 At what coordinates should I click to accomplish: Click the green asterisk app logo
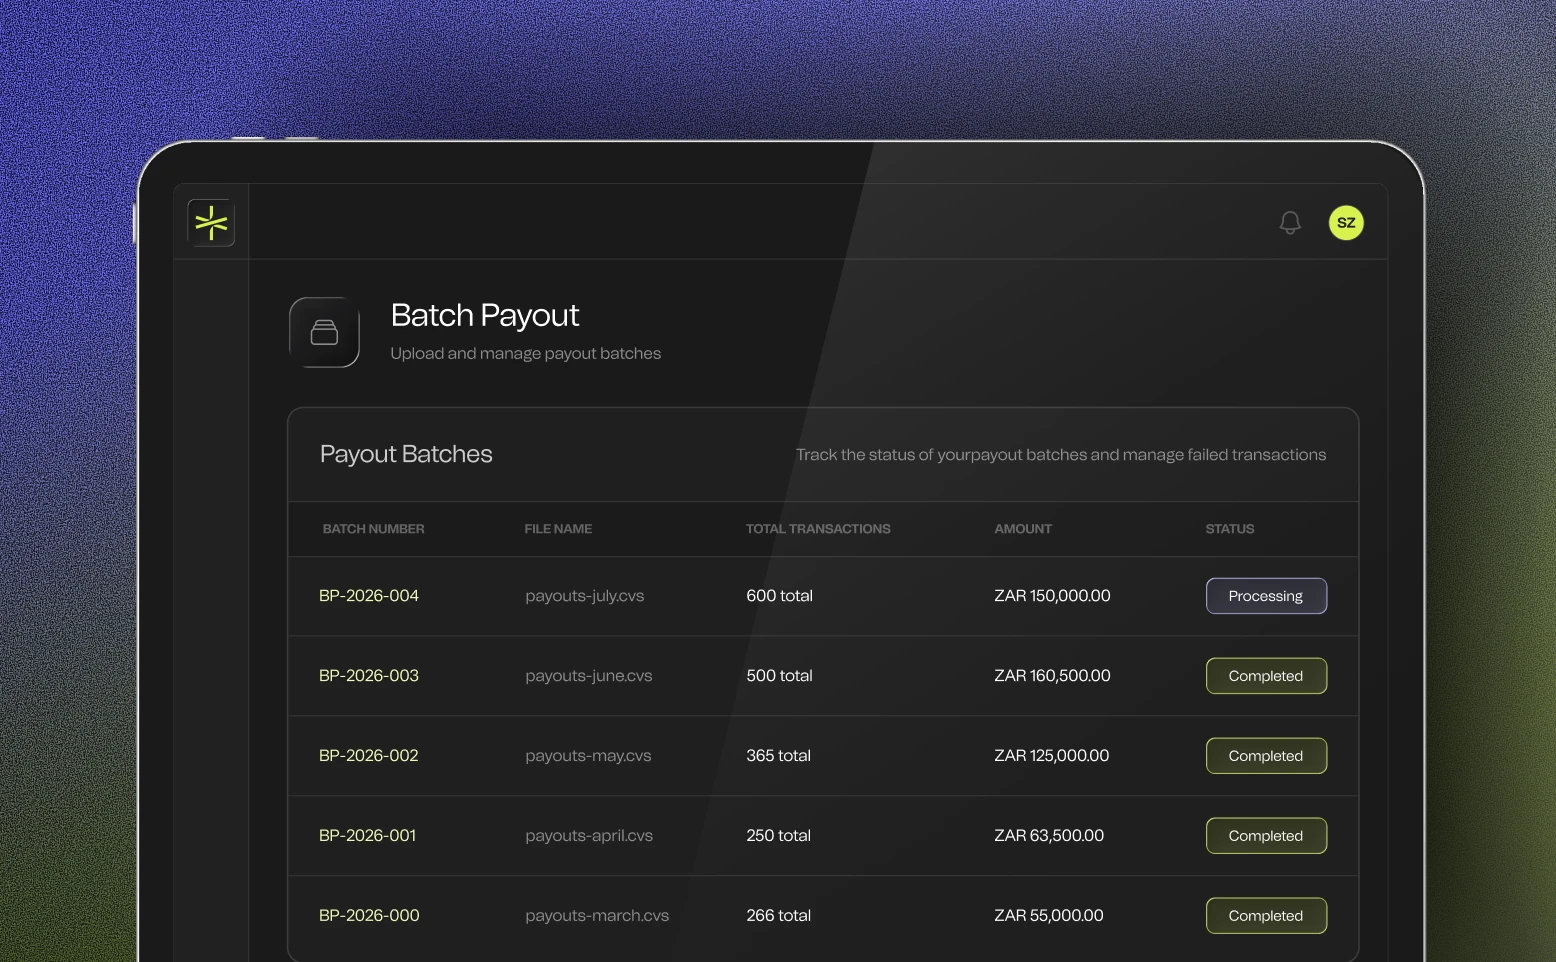pyautogui.click(x=210, y=222)
